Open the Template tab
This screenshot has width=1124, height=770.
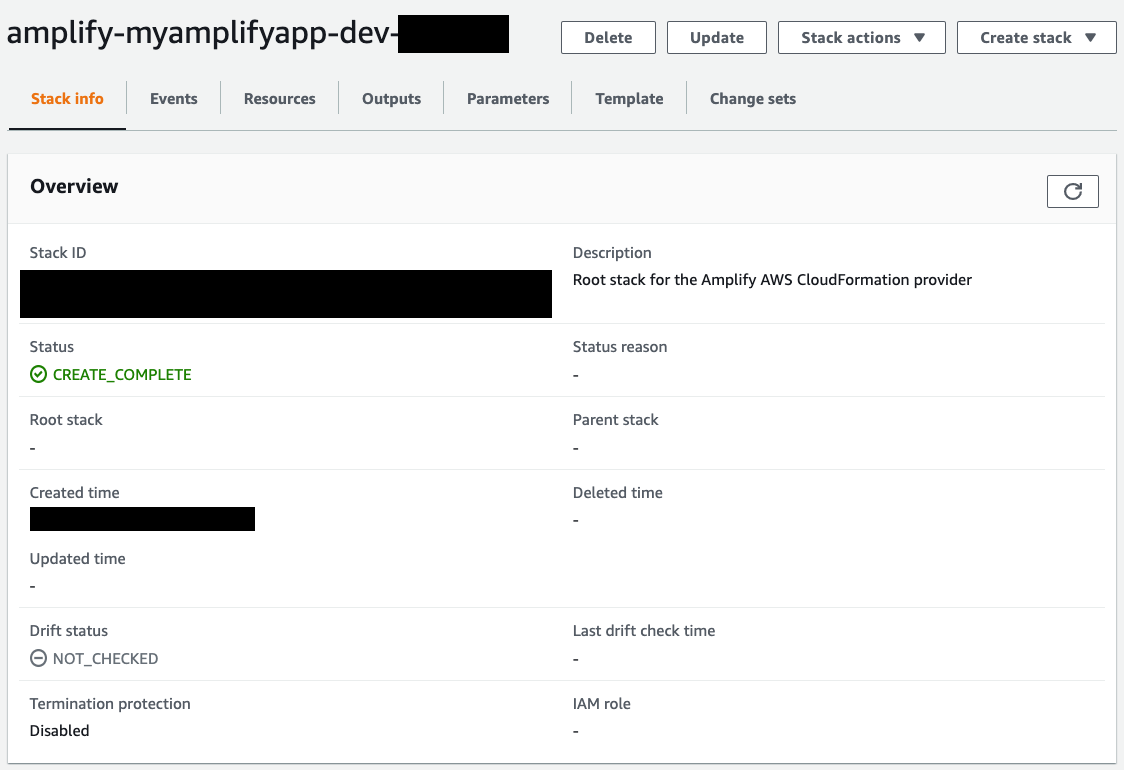[629, 99]
